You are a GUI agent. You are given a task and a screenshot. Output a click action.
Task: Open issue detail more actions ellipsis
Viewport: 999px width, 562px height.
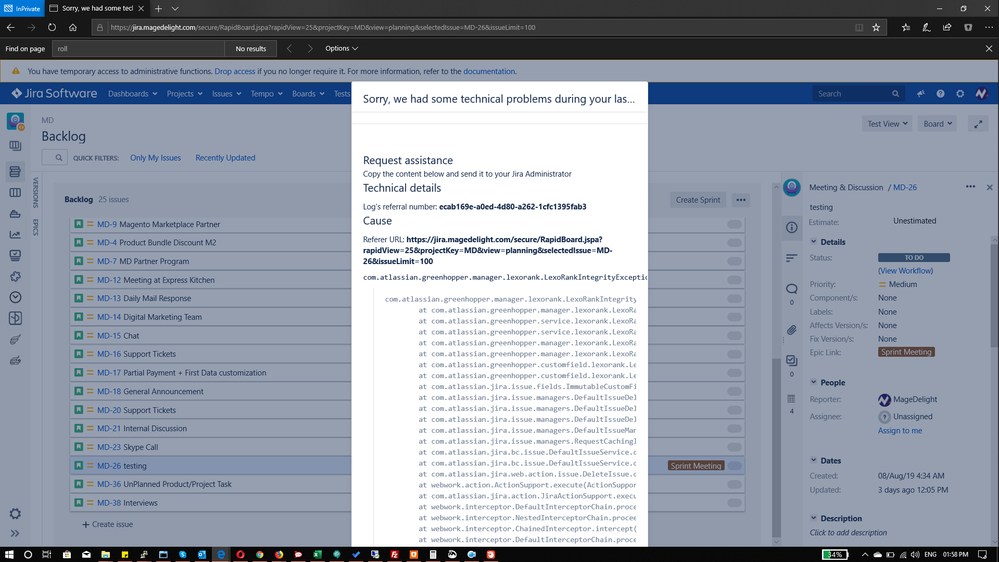coord(970,187)
